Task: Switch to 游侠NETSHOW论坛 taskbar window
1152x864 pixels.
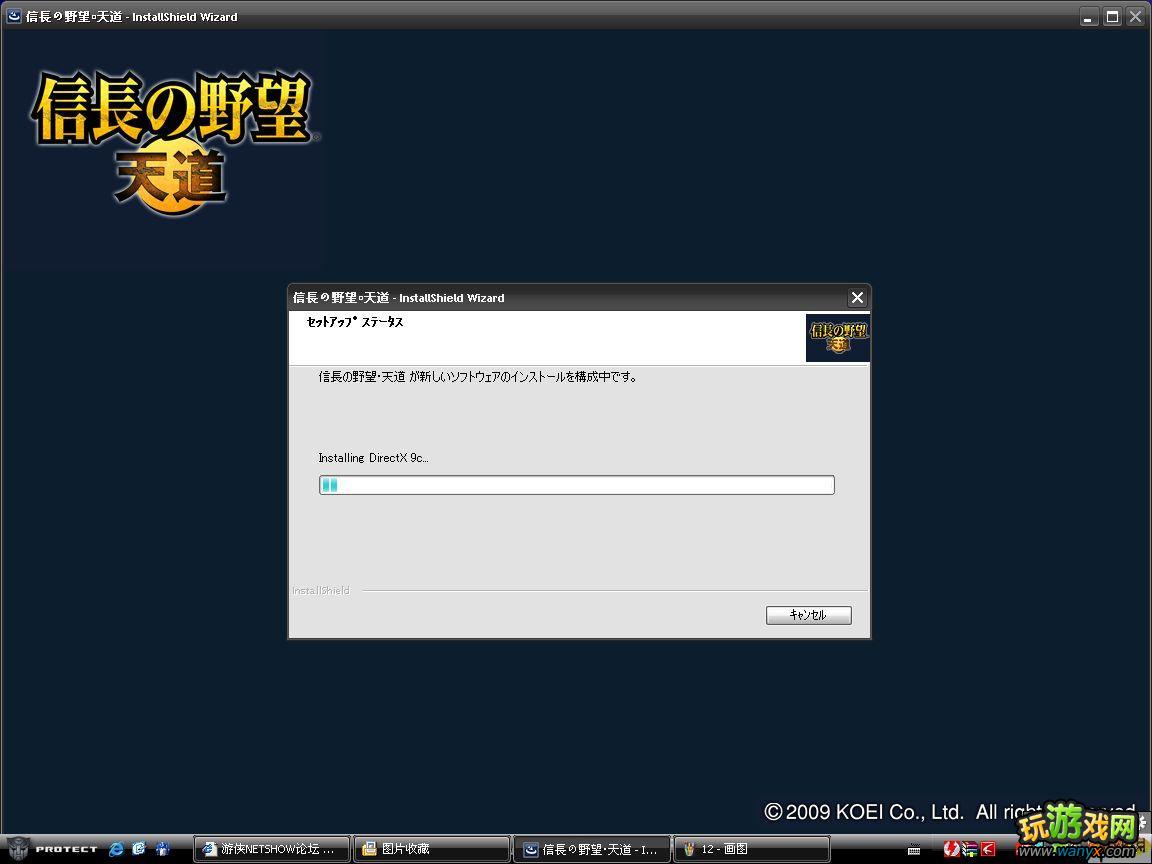Action: (272, 849)
